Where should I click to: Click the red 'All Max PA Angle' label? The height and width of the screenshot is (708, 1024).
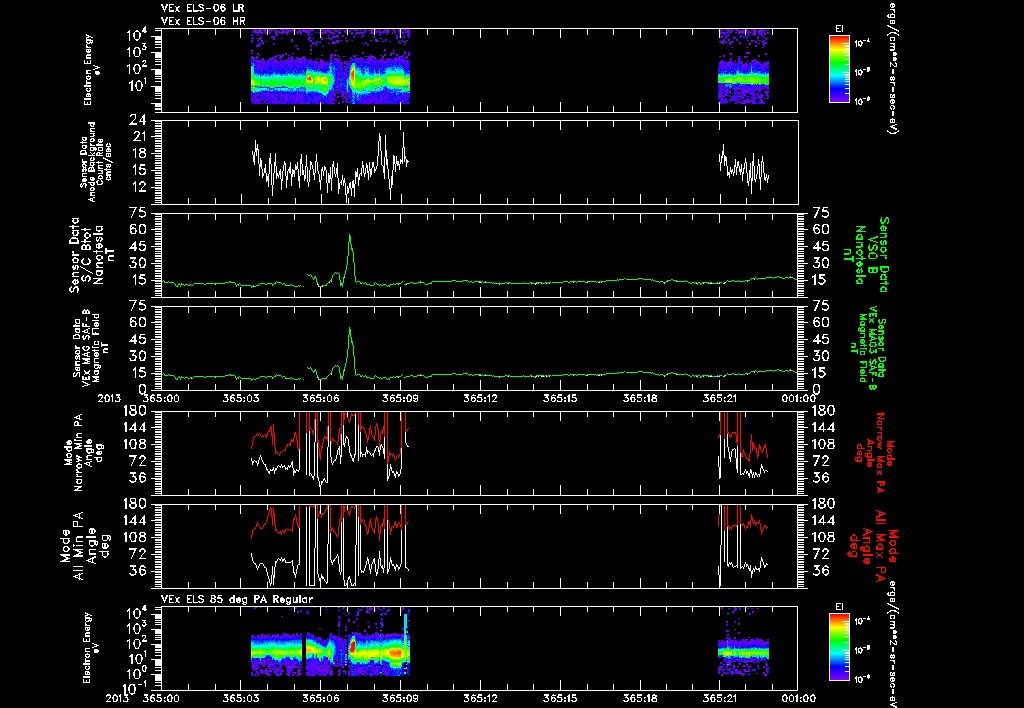coord(874,544)
